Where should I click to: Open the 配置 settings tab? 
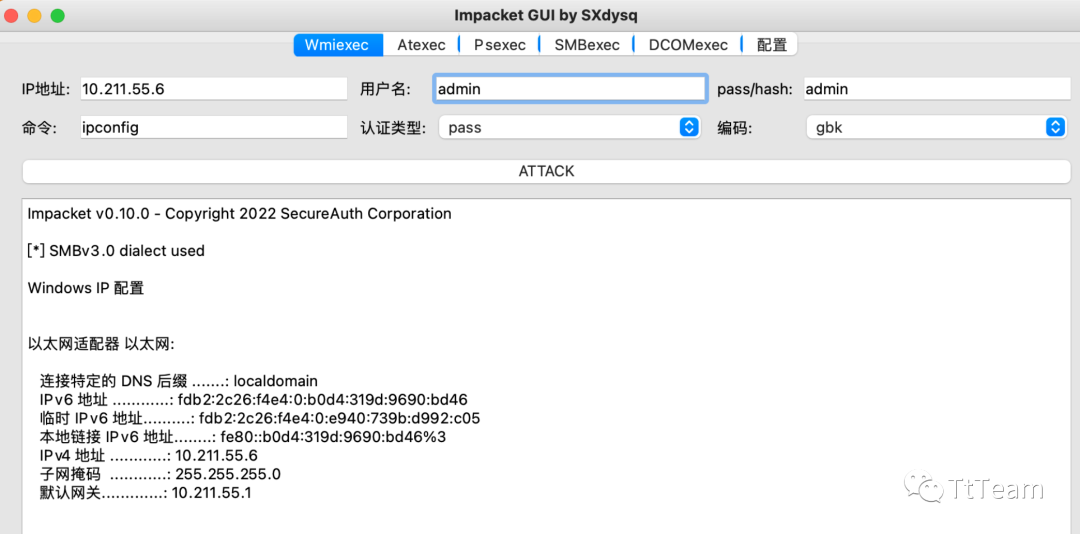tap(771, 45)
